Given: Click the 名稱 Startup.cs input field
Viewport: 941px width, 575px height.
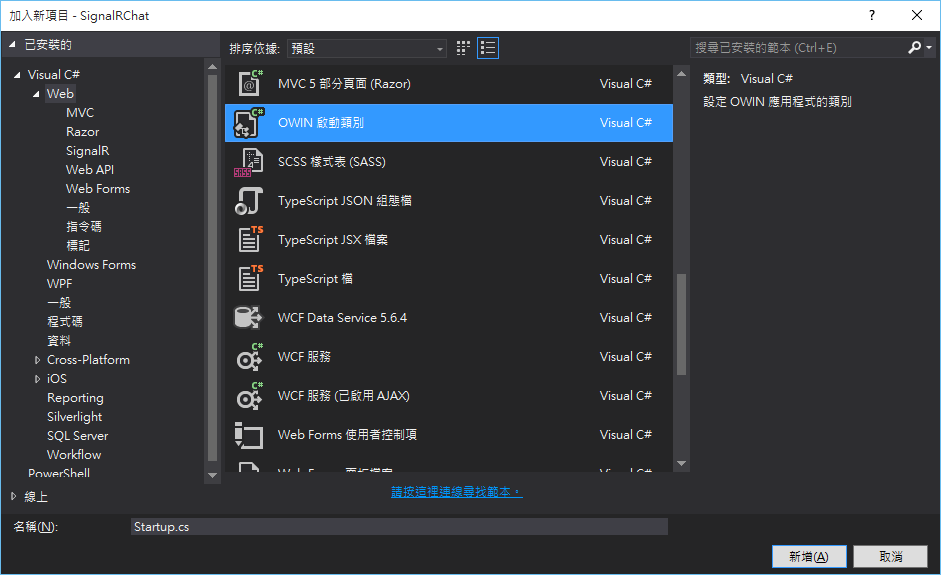Looking at the screenshot, I should tap(399, 527).
